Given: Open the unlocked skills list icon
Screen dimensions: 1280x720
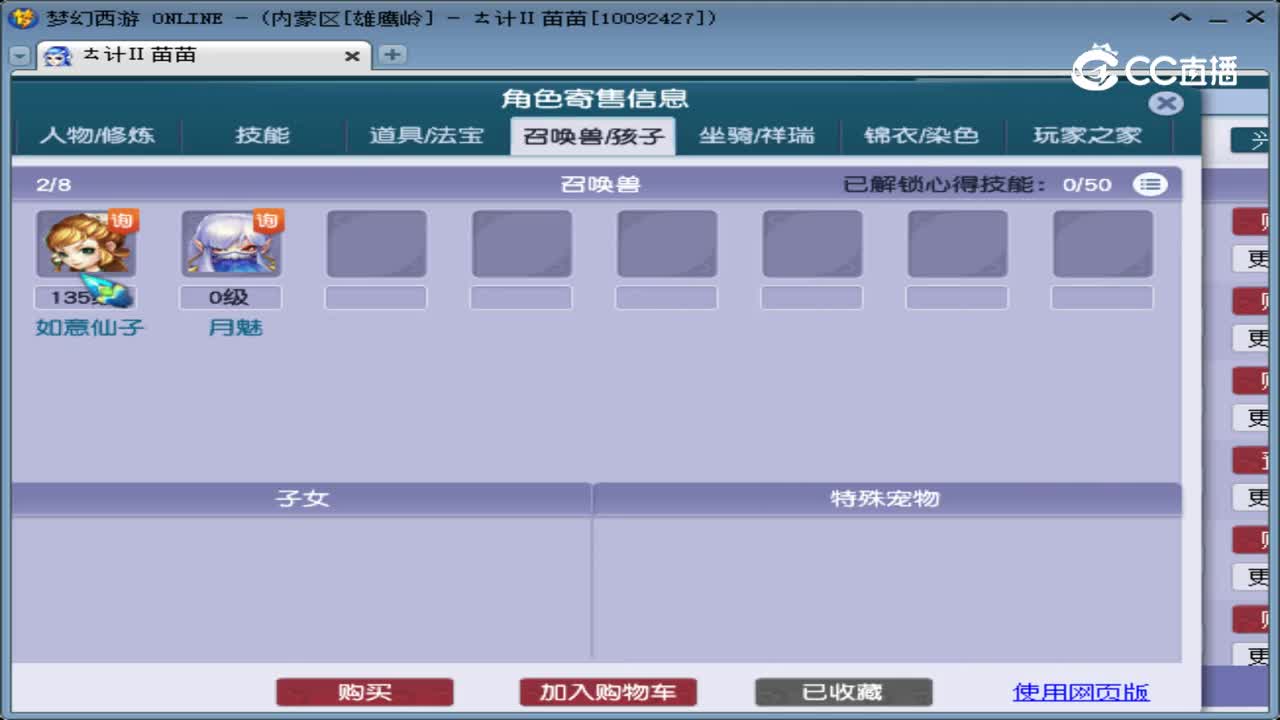Looking at the screenshot, I should pos(1150,184).
